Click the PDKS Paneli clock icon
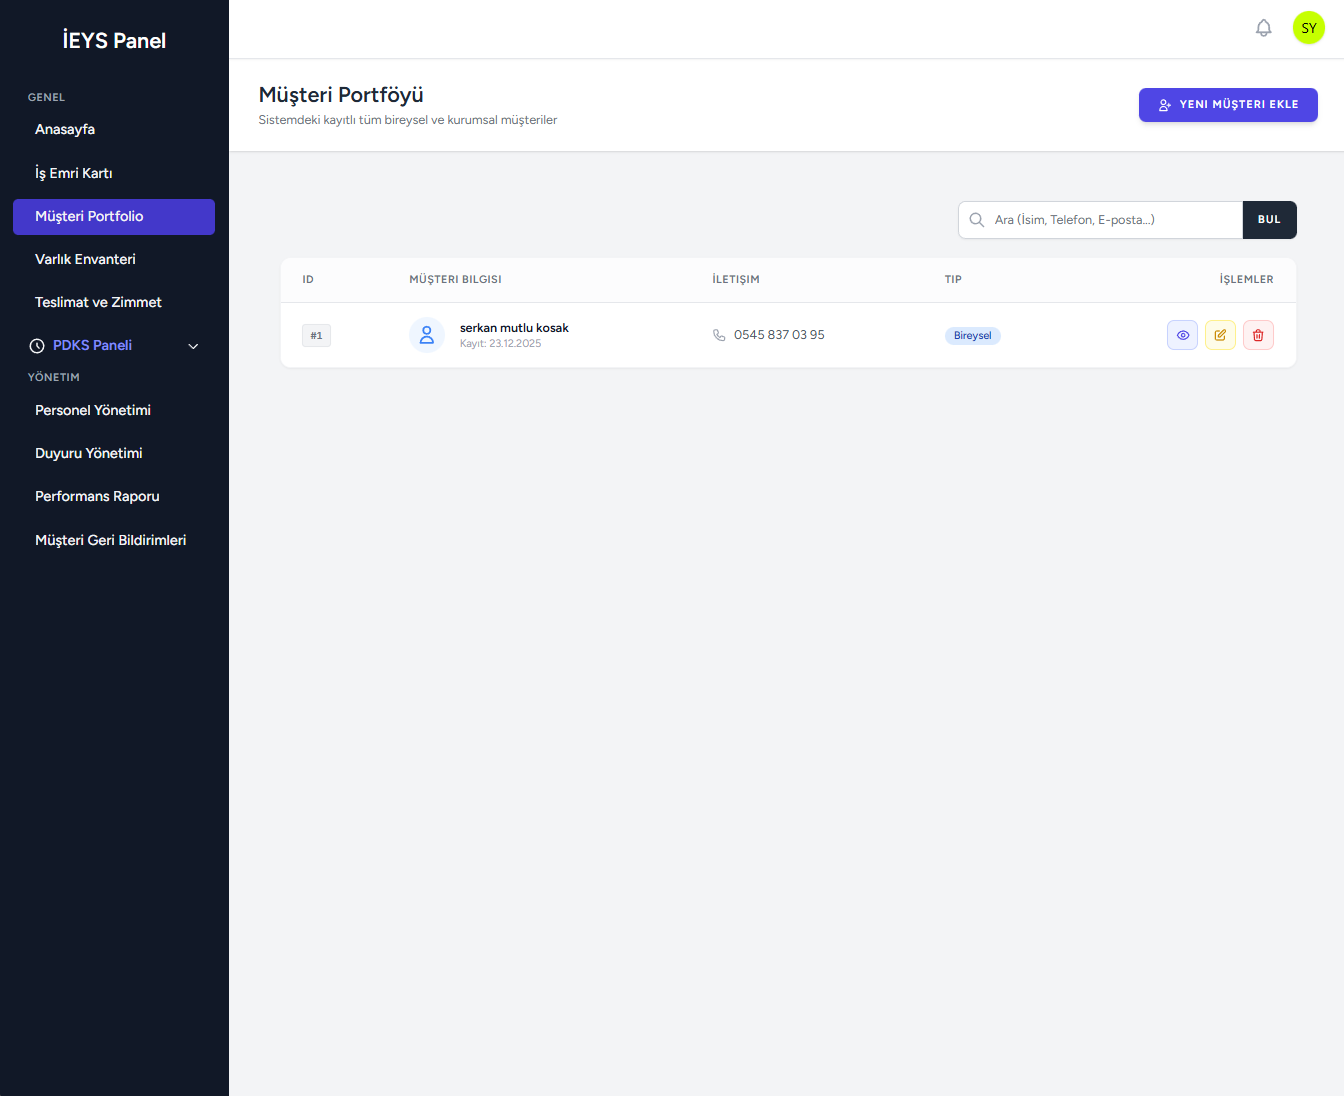 [x=37, y=346]
